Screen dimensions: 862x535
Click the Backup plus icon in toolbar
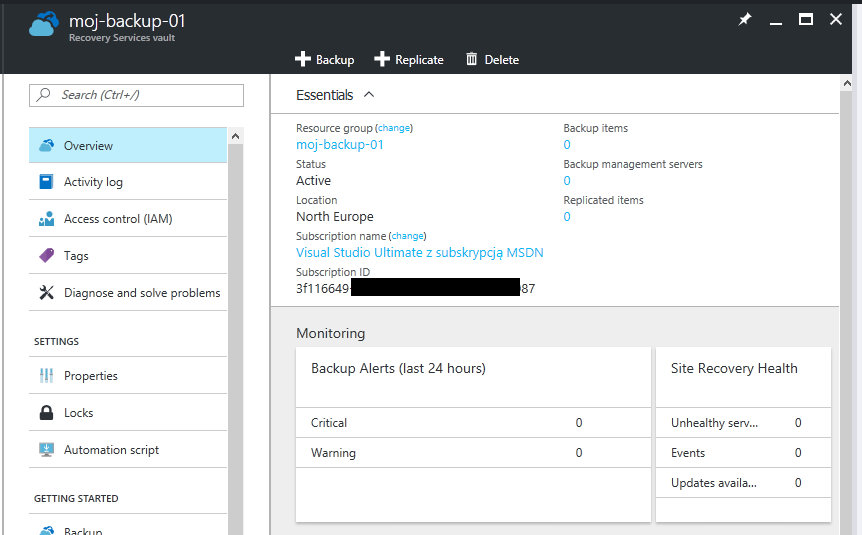[x=303, y=59]
